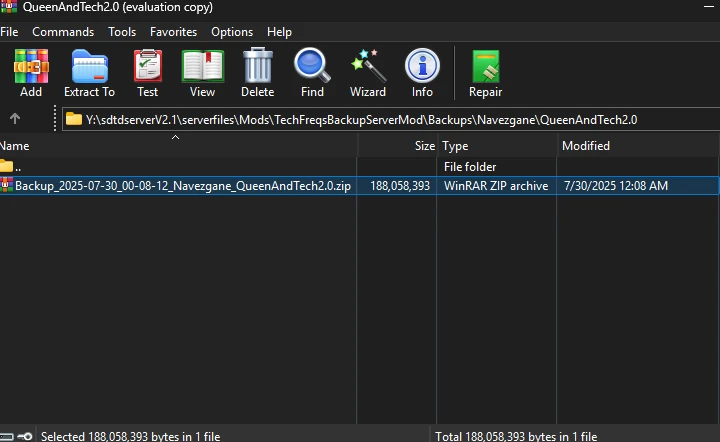The width and height of the screenshot is (720, 442).
Task: Open the Options menu
Action: (x=232, y=32)
